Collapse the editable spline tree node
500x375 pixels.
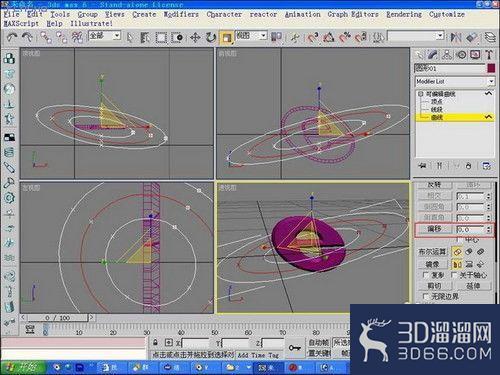pyautogui.click(x=420, y=94)
